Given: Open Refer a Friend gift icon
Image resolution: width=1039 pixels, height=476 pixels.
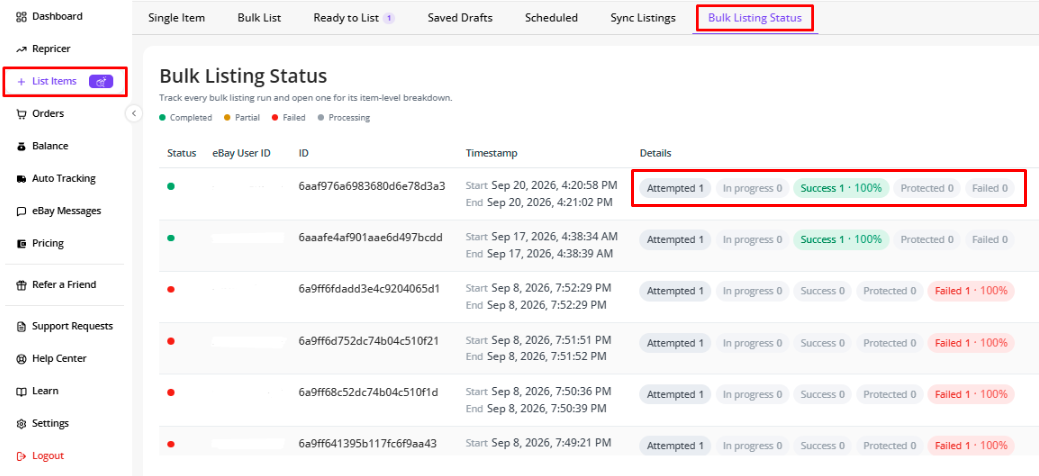Looking at the screenshot, I should [21, 285].
